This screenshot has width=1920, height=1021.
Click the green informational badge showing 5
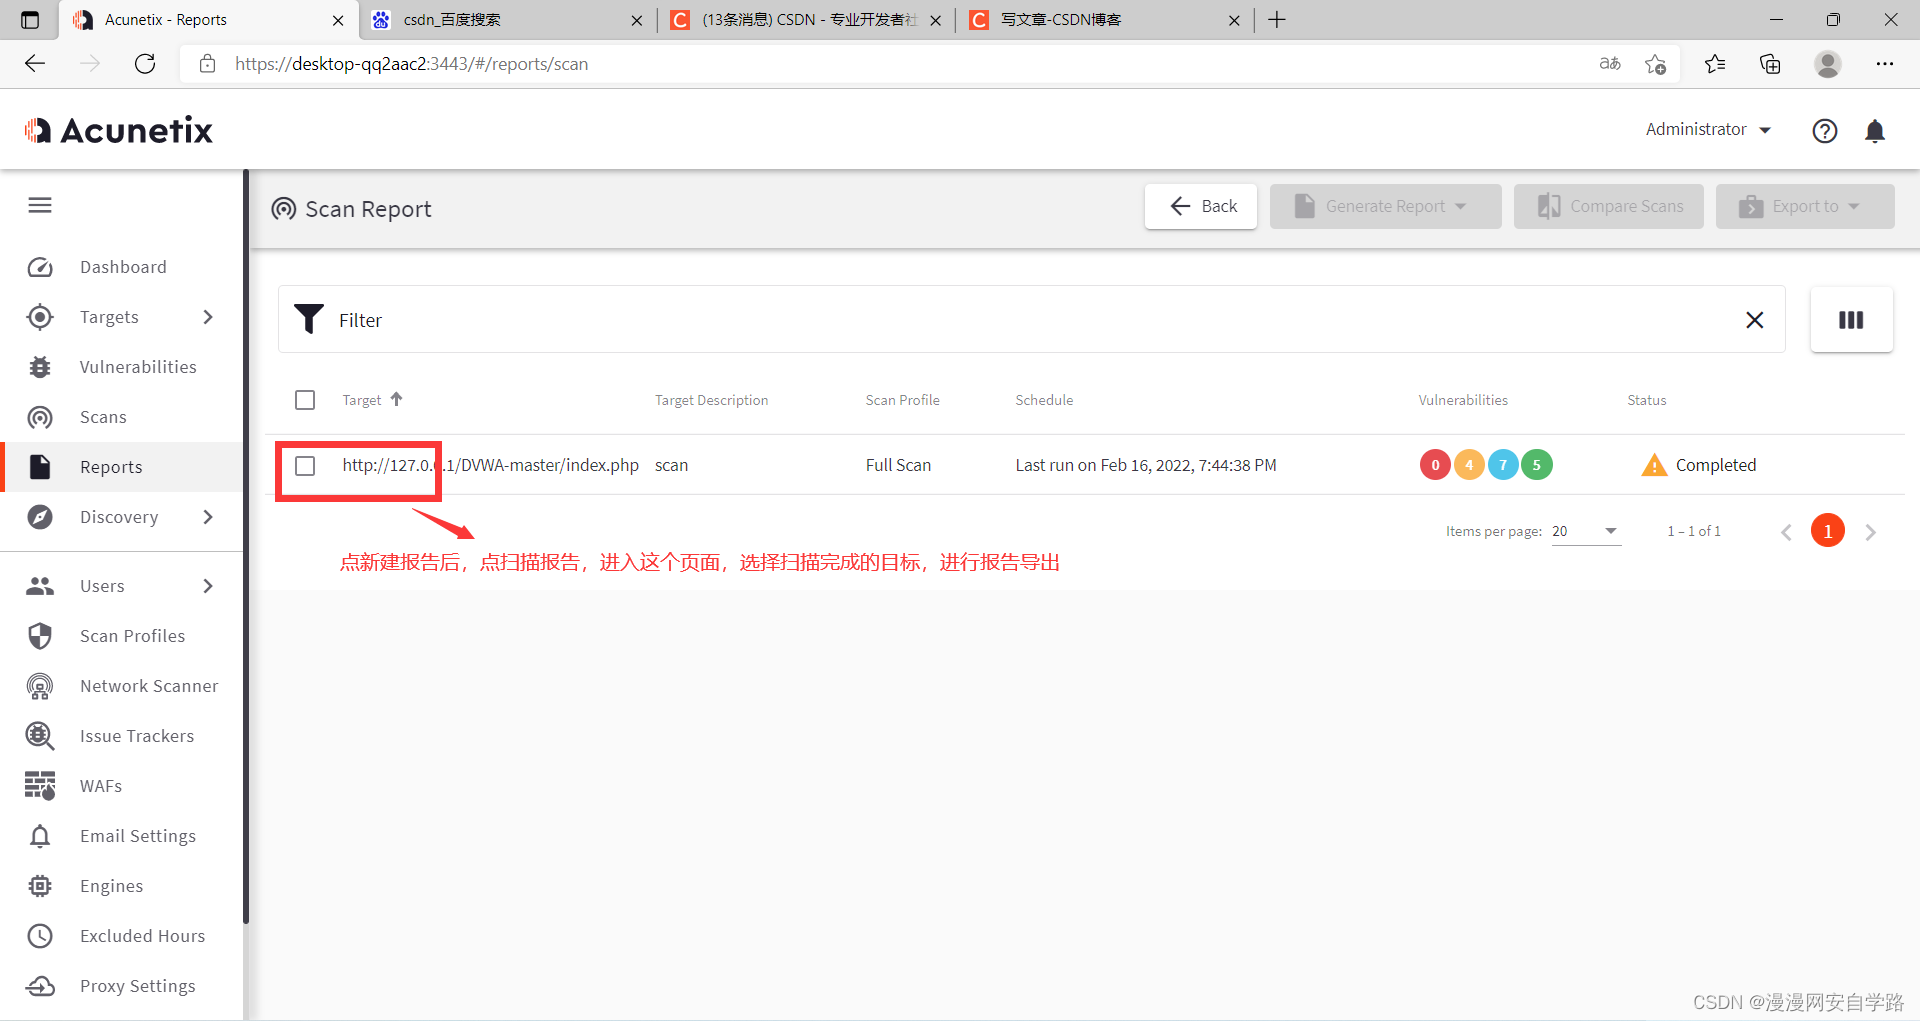(1537, 465)
